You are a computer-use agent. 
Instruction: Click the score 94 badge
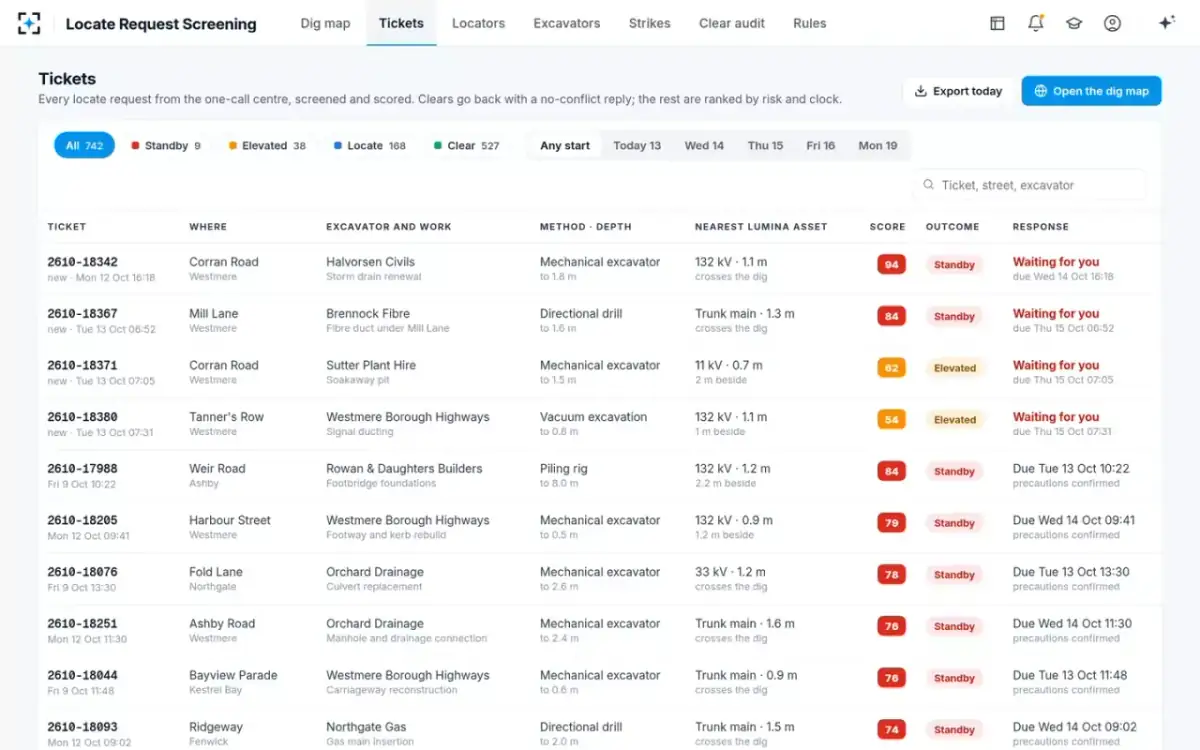pyautogui.click(x=891, y=265)
